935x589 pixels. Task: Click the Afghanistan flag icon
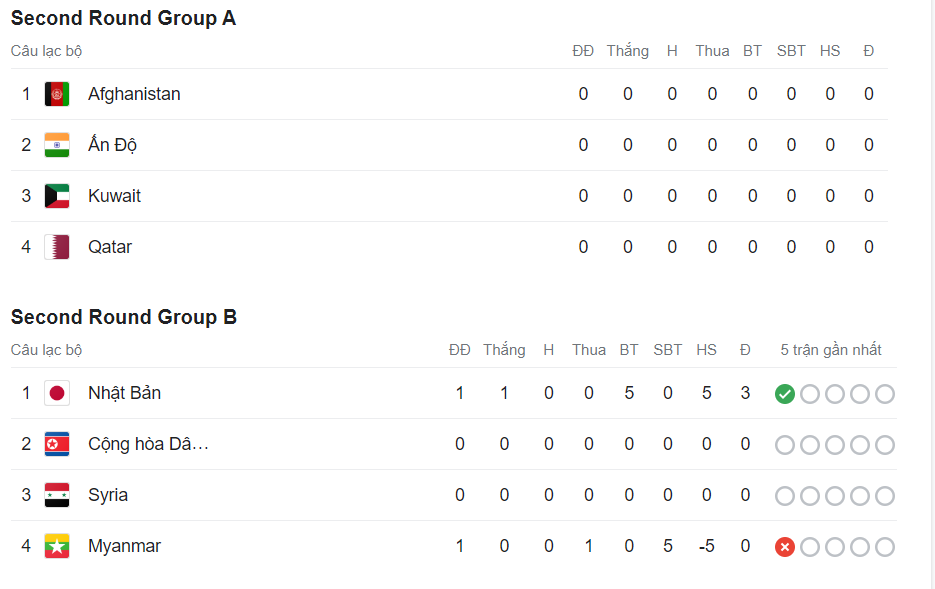click(57, 94)
